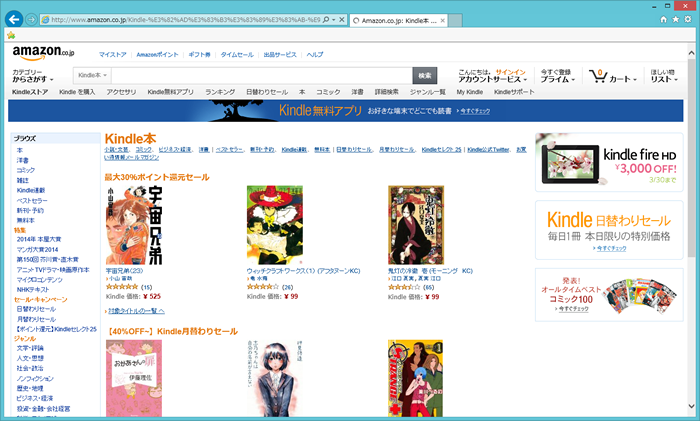This screenshot has width=700, height=421.
Task: Open 鬼灯の冷徹 book cover thumbnail
Action: (x=416, y=225)
